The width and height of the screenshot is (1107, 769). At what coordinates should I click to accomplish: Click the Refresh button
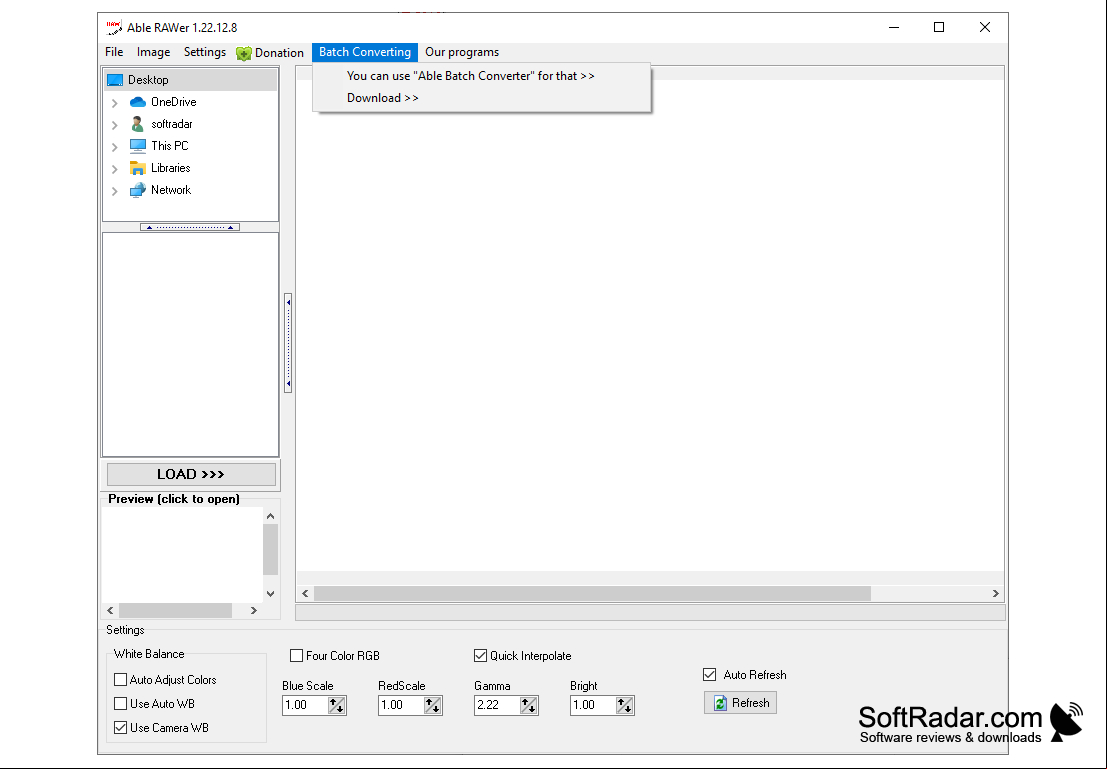[740, 703]
